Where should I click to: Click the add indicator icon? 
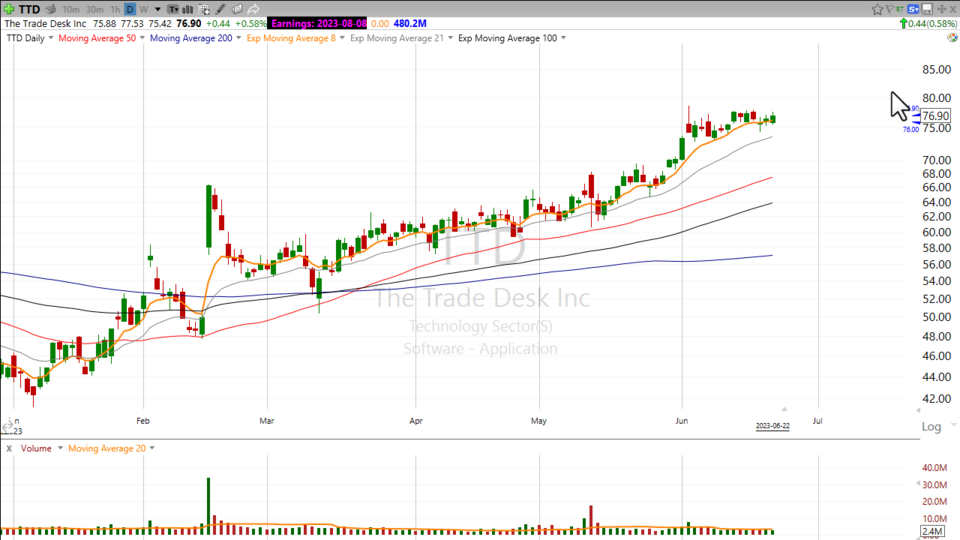point(204,9)
